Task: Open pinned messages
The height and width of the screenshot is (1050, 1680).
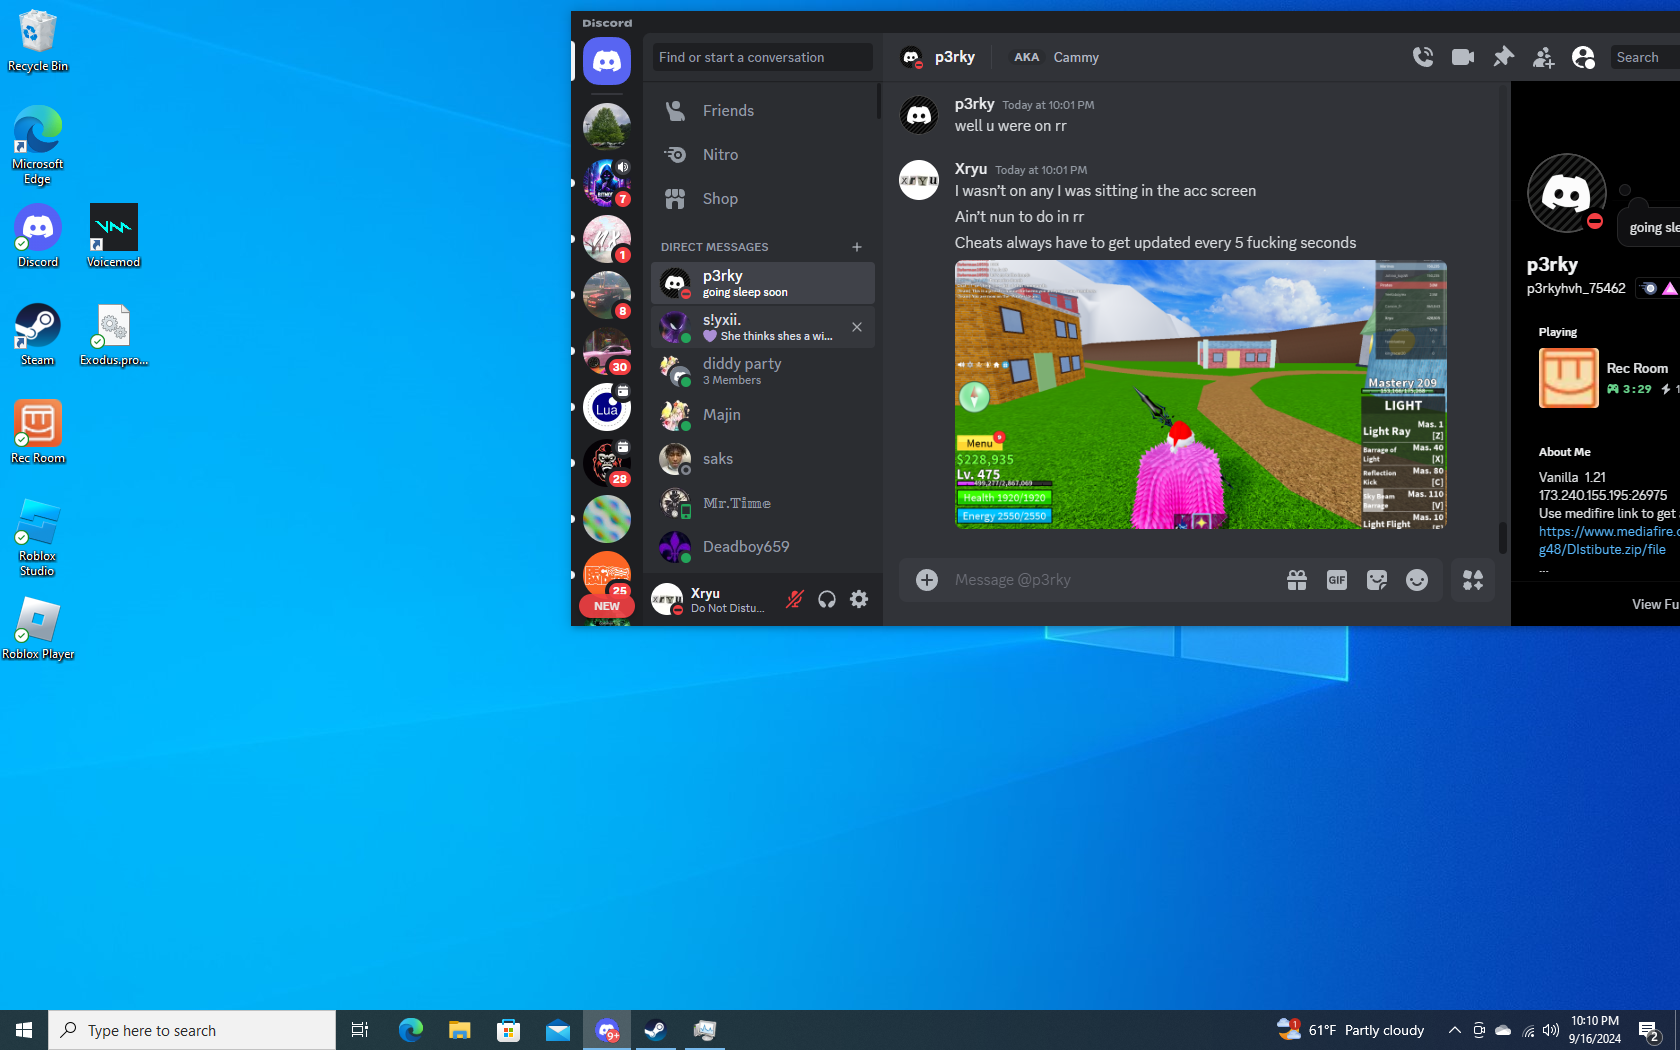Action: [1503, 57]
